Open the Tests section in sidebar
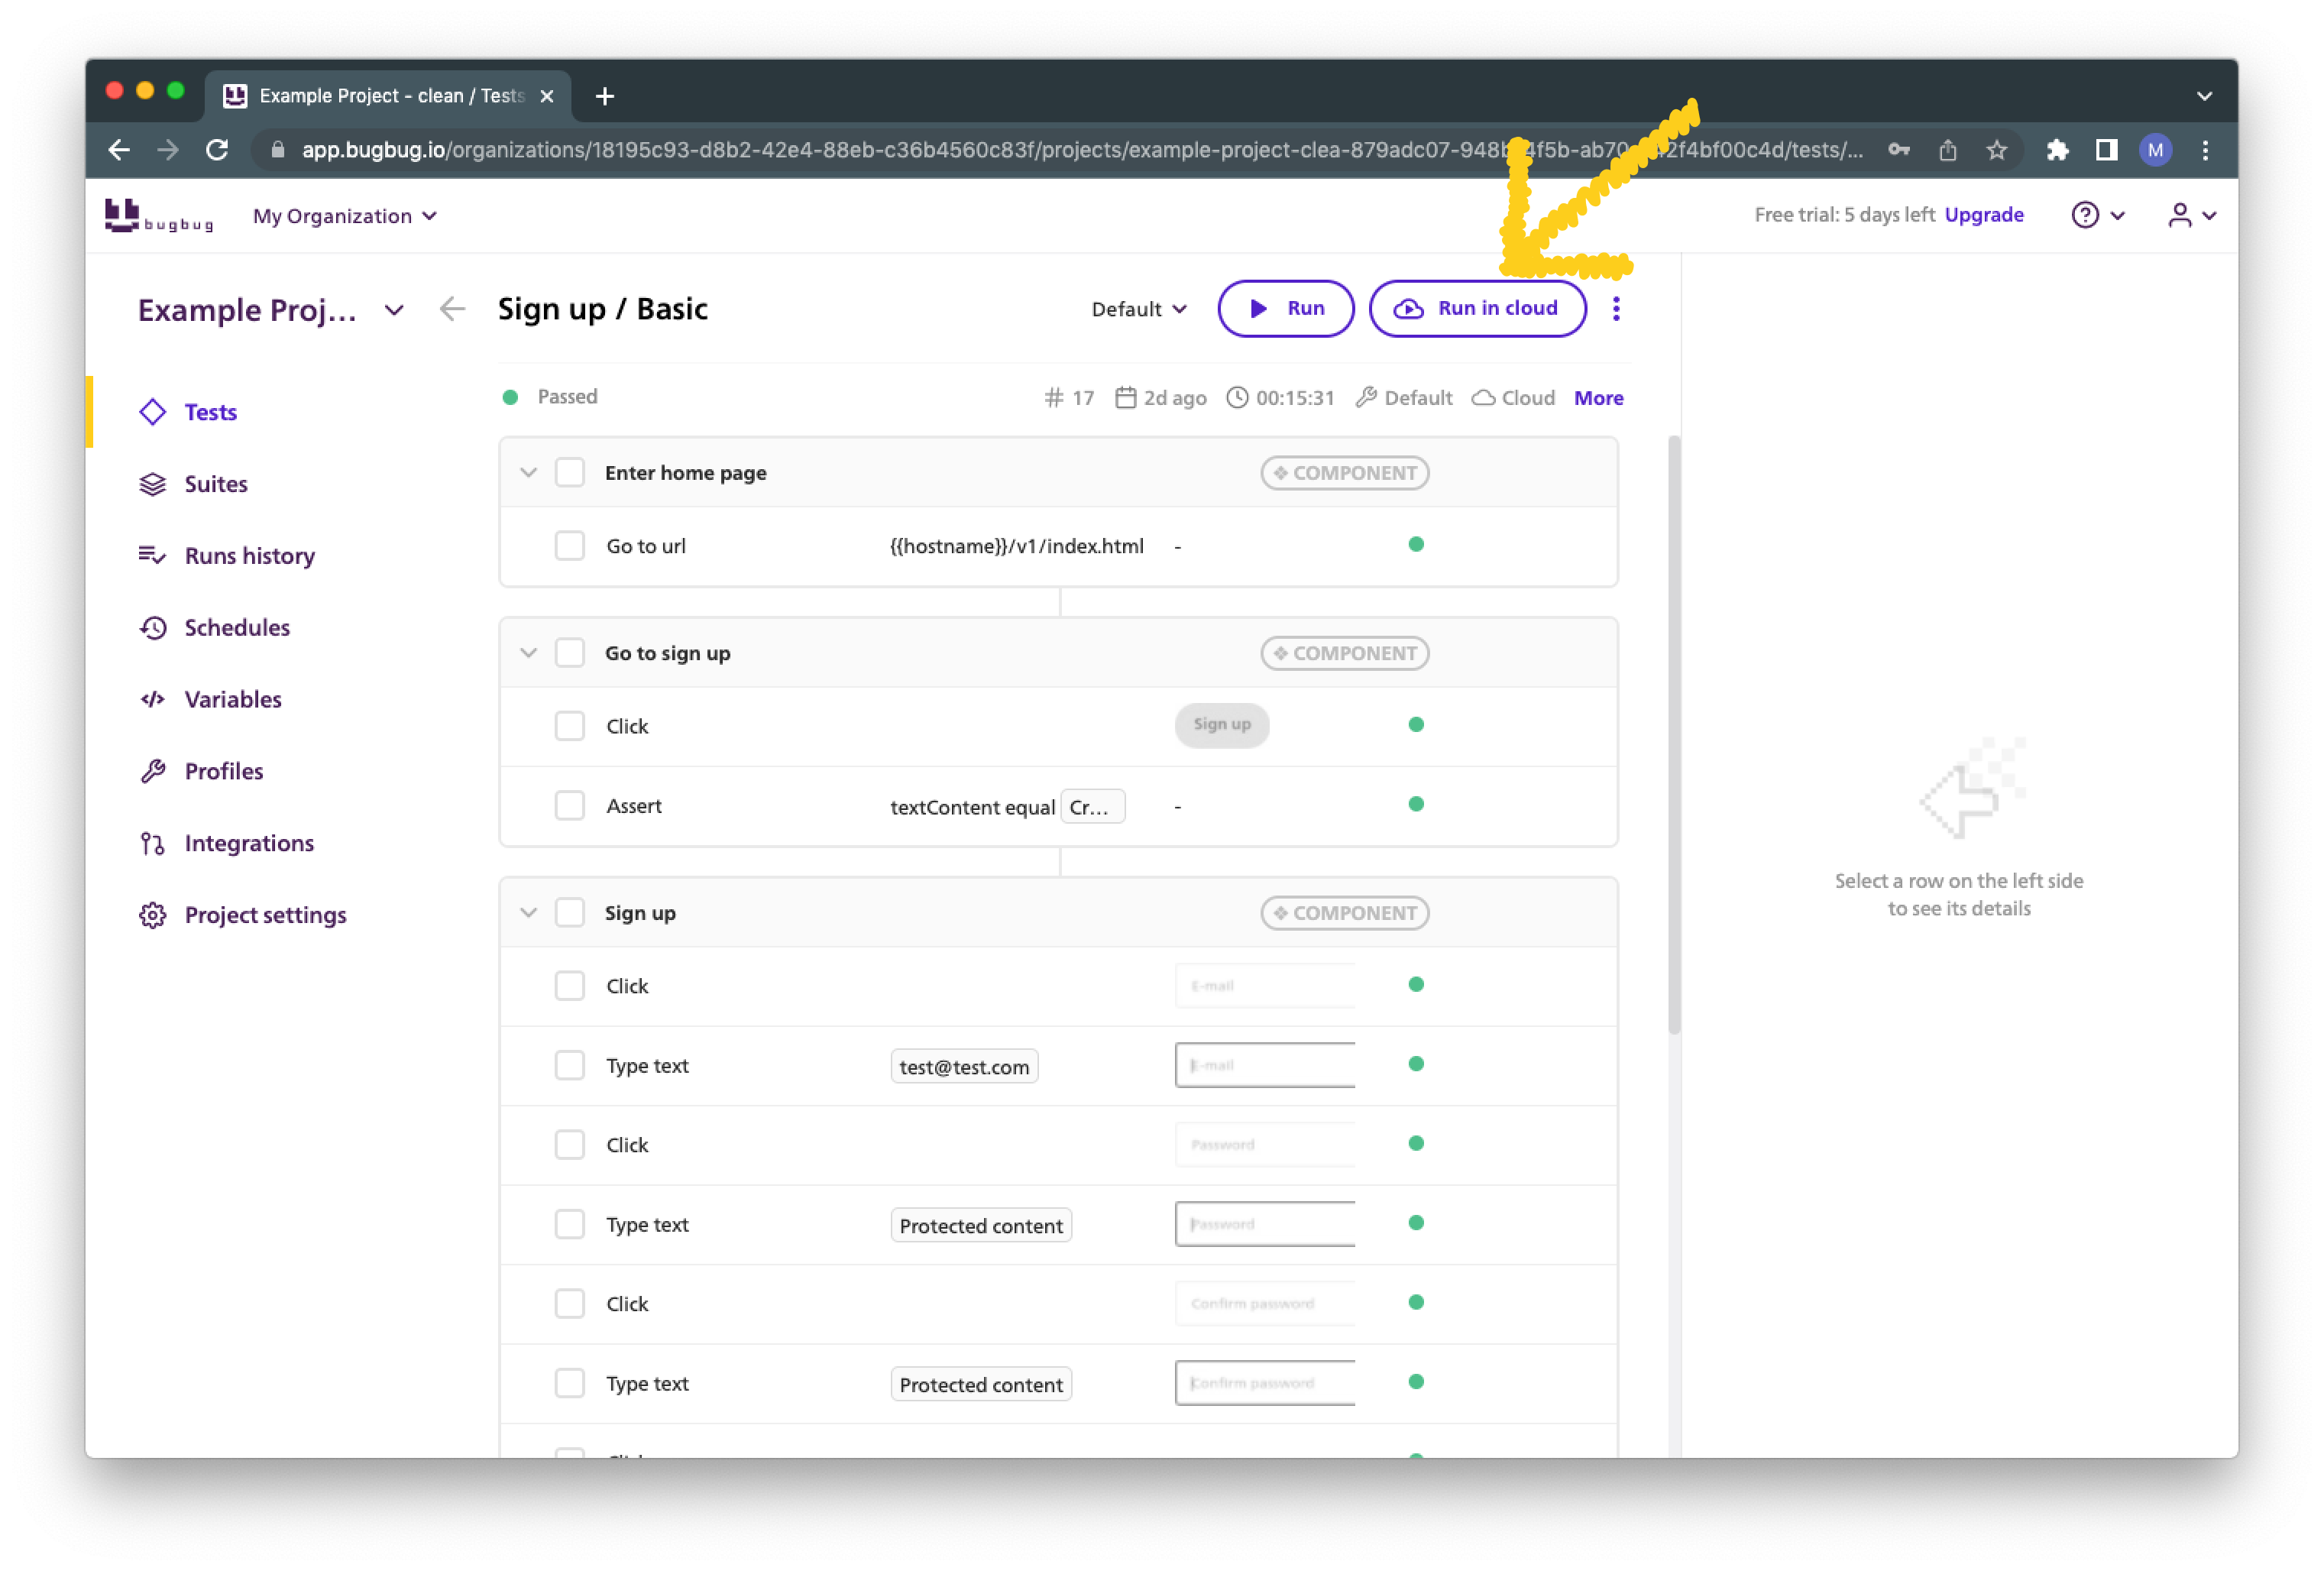Viewport: 2324px width, 1571px height. tap(188, 413)
